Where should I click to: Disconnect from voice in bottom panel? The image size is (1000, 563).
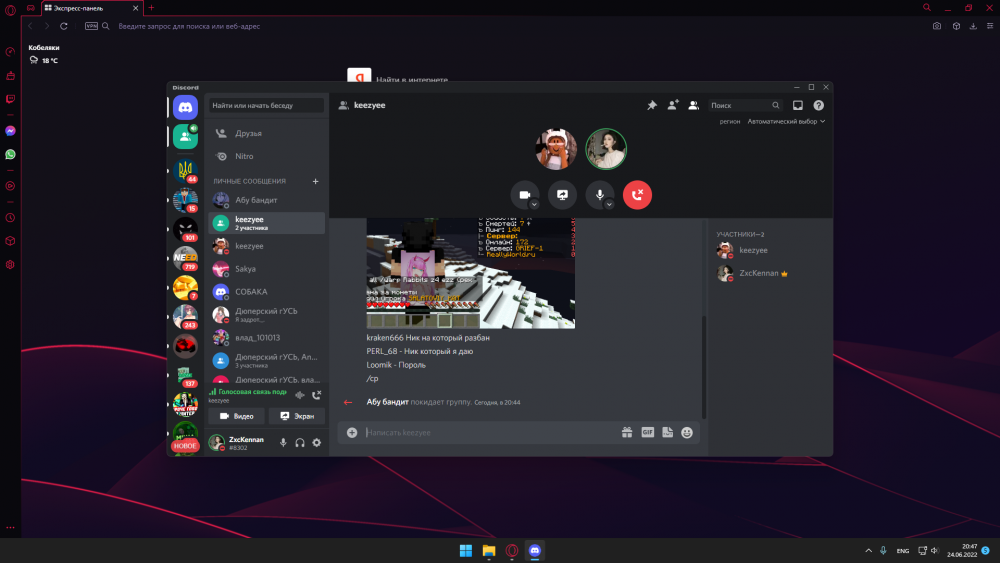(x=316, y=395)
